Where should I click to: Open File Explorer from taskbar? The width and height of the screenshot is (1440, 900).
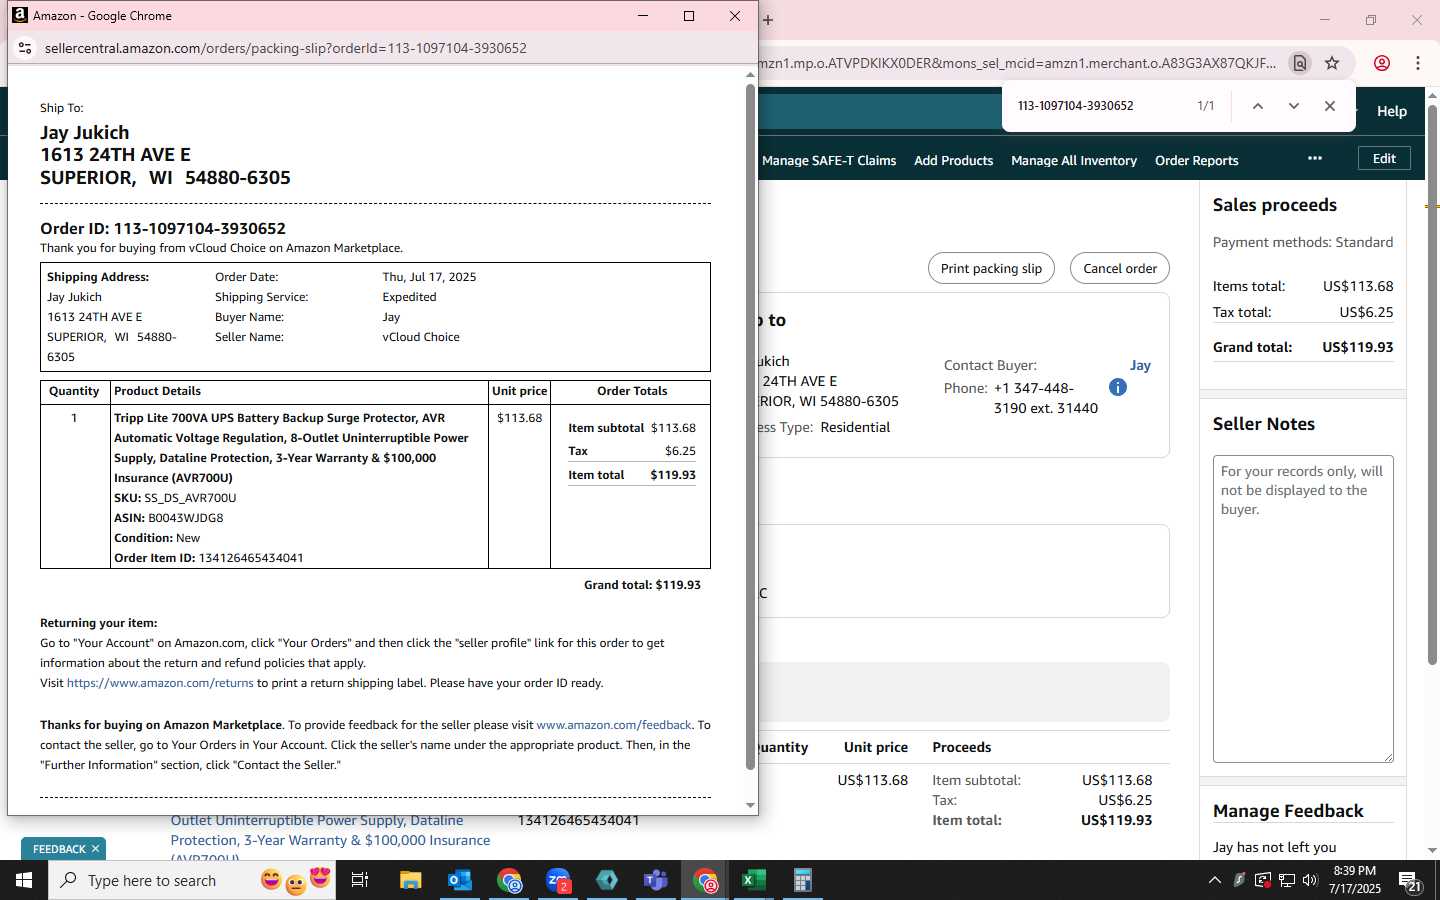click(x=411, y=880)
